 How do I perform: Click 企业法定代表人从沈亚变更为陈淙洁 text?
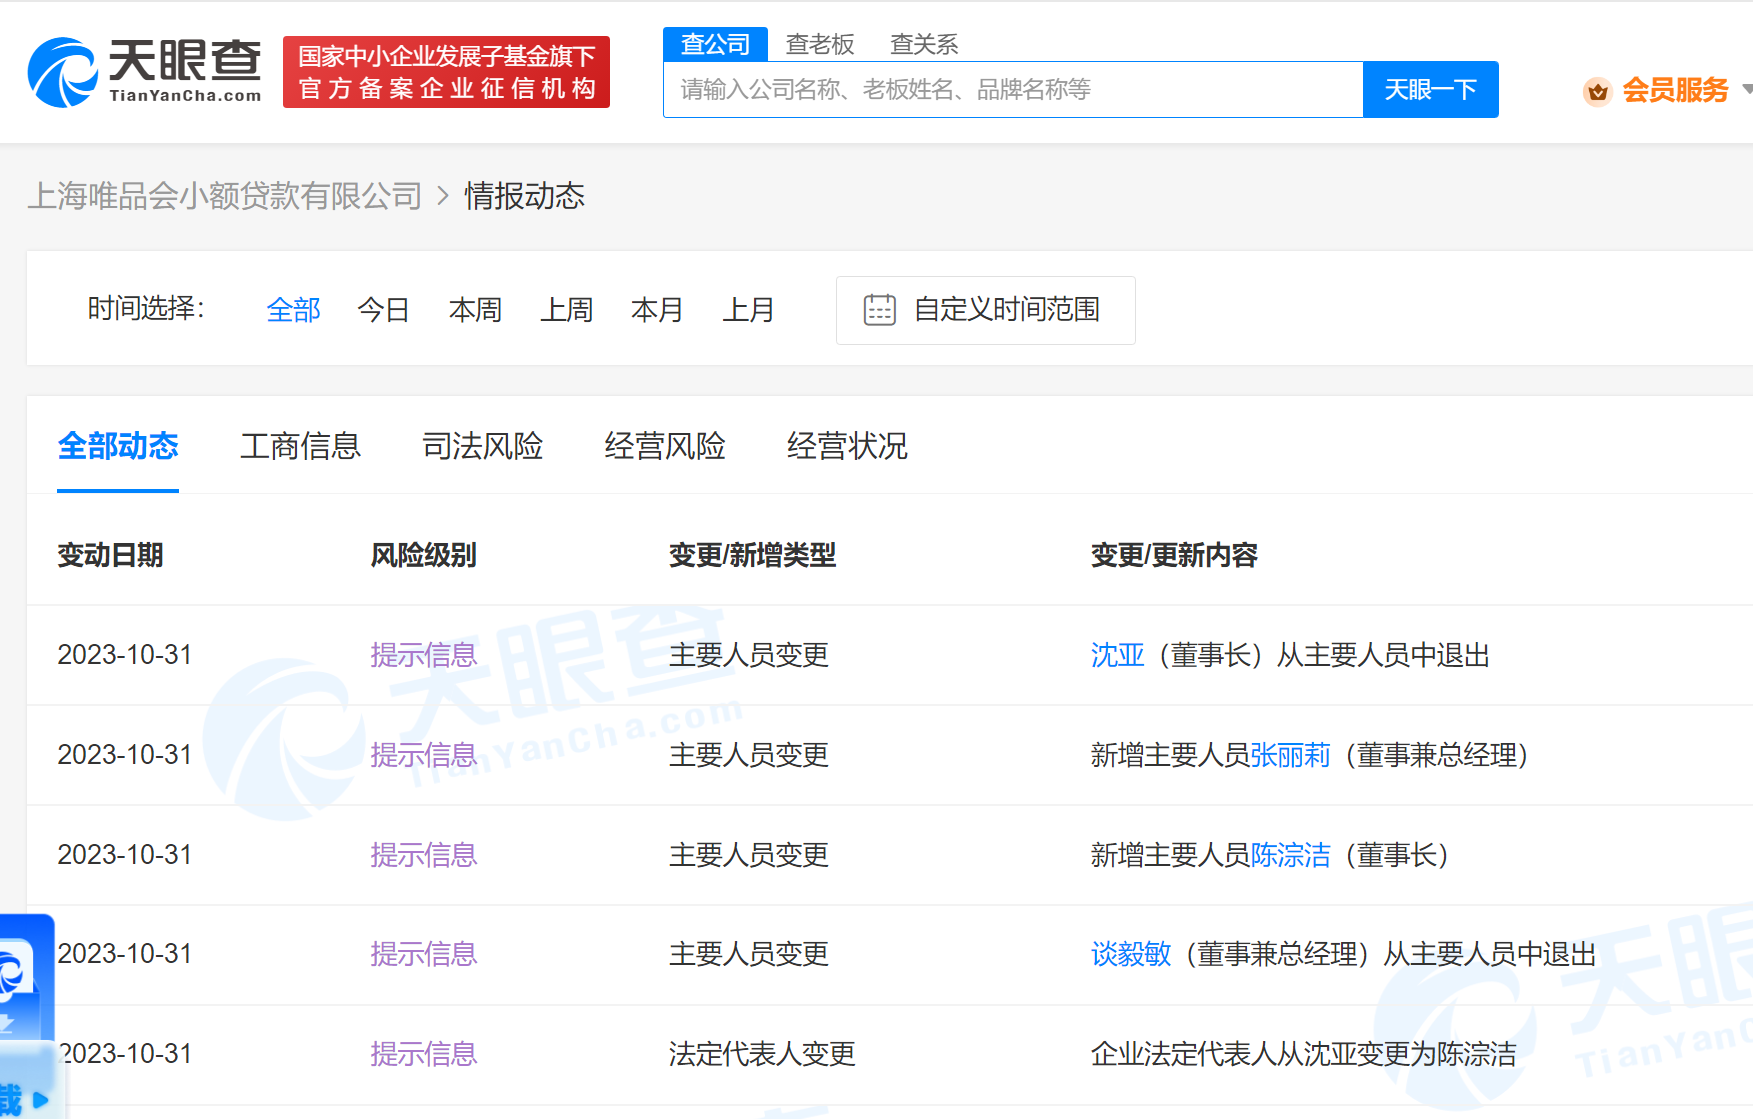pos(1303,1054)
